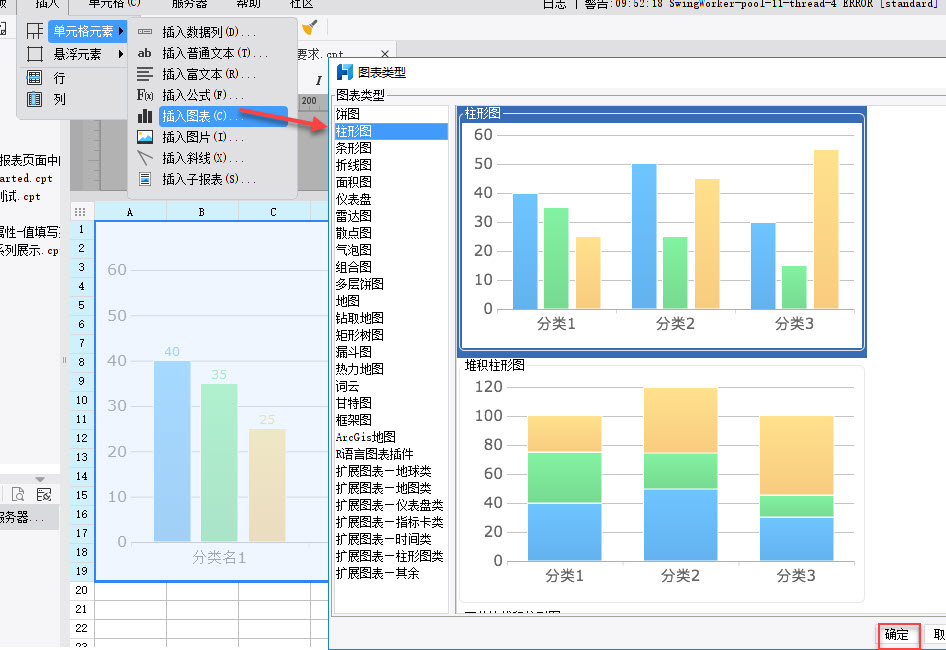Screen dimensions: 946x650
Task: Select R语言图表插件 in chart type list
Action: pos(391,454)
